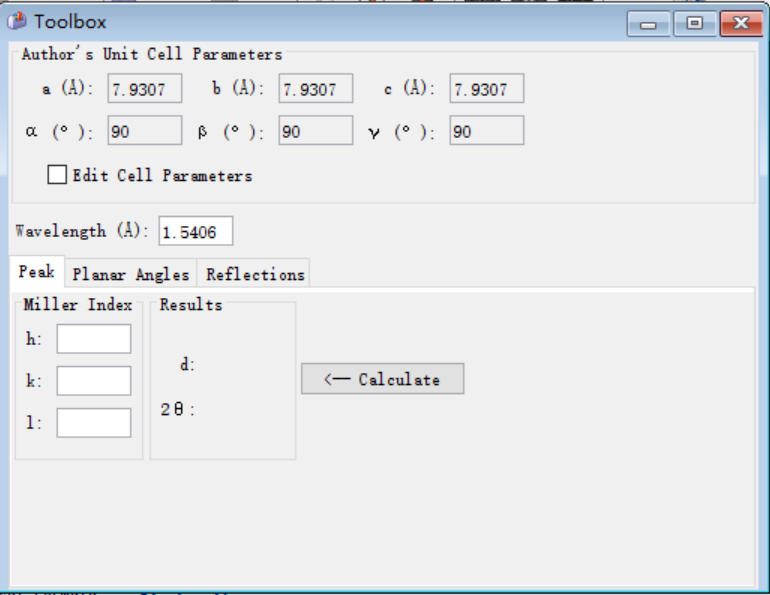Click the beta angle field

(x=316, y=130)
